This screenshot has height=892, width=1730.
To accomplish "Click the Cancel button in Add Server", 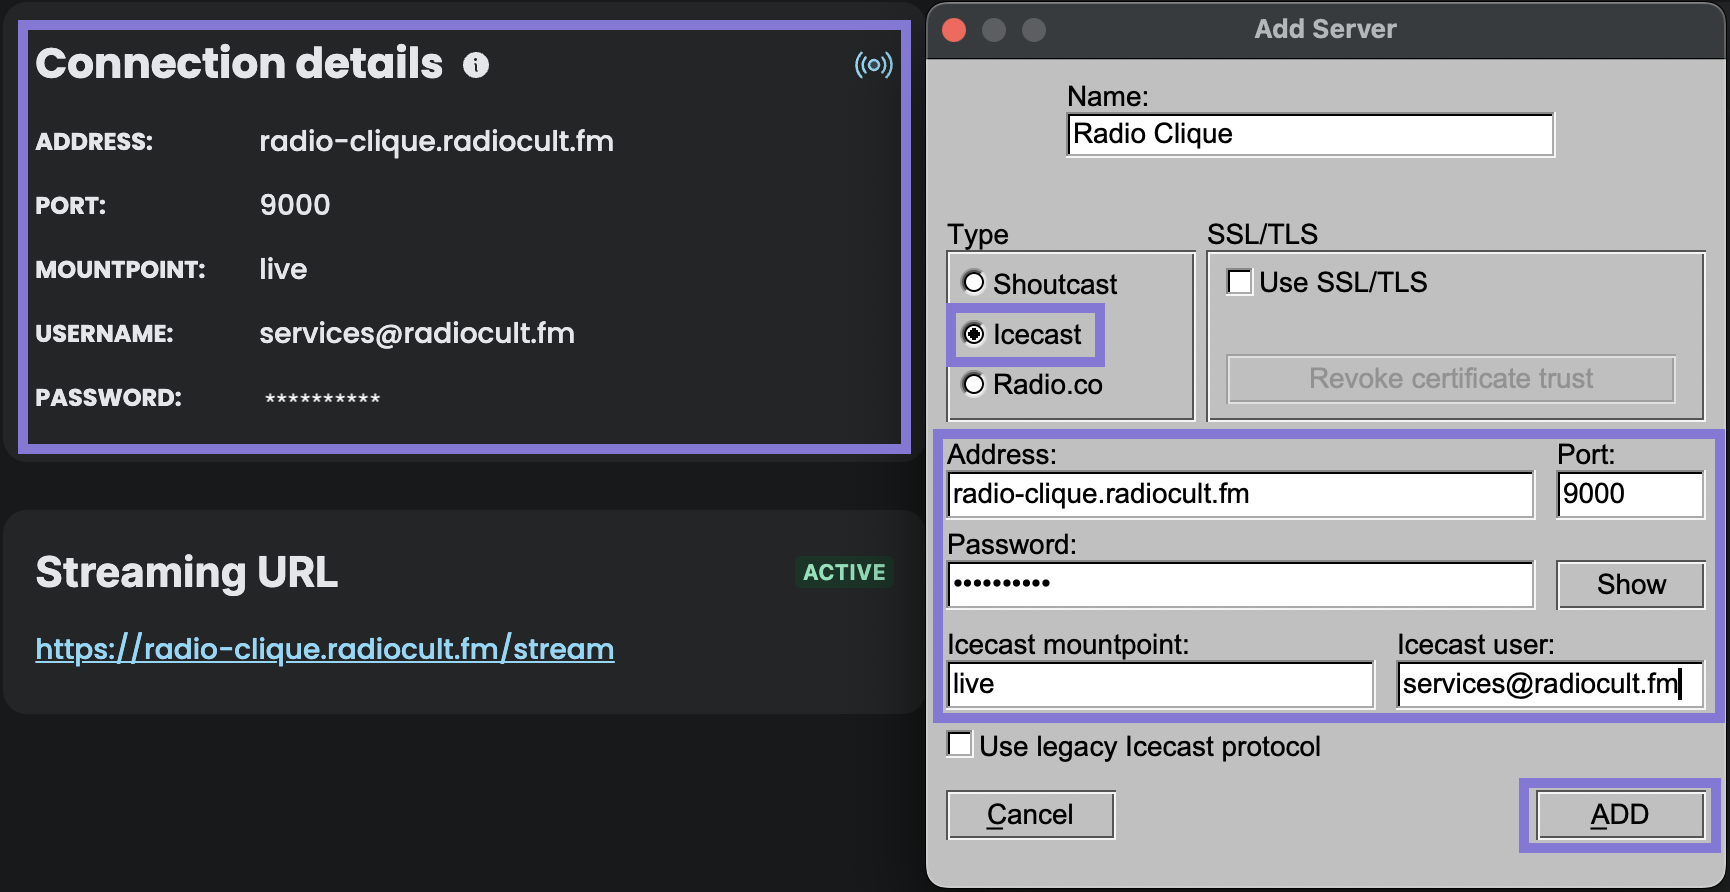I will coord(1031,815).
